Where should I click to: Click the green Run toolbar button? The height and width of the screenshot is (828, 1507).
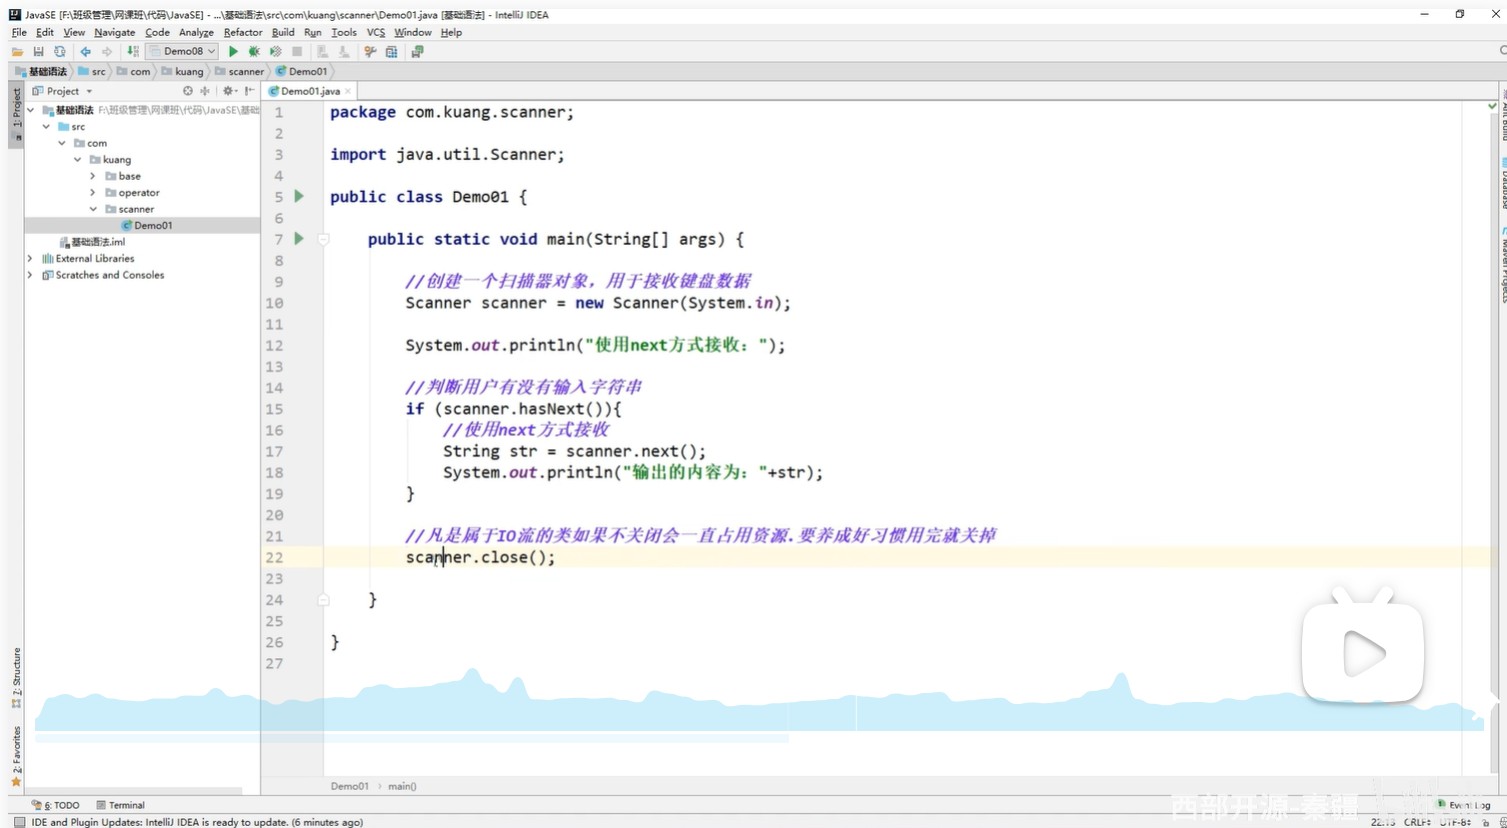[x=233, y=51]
